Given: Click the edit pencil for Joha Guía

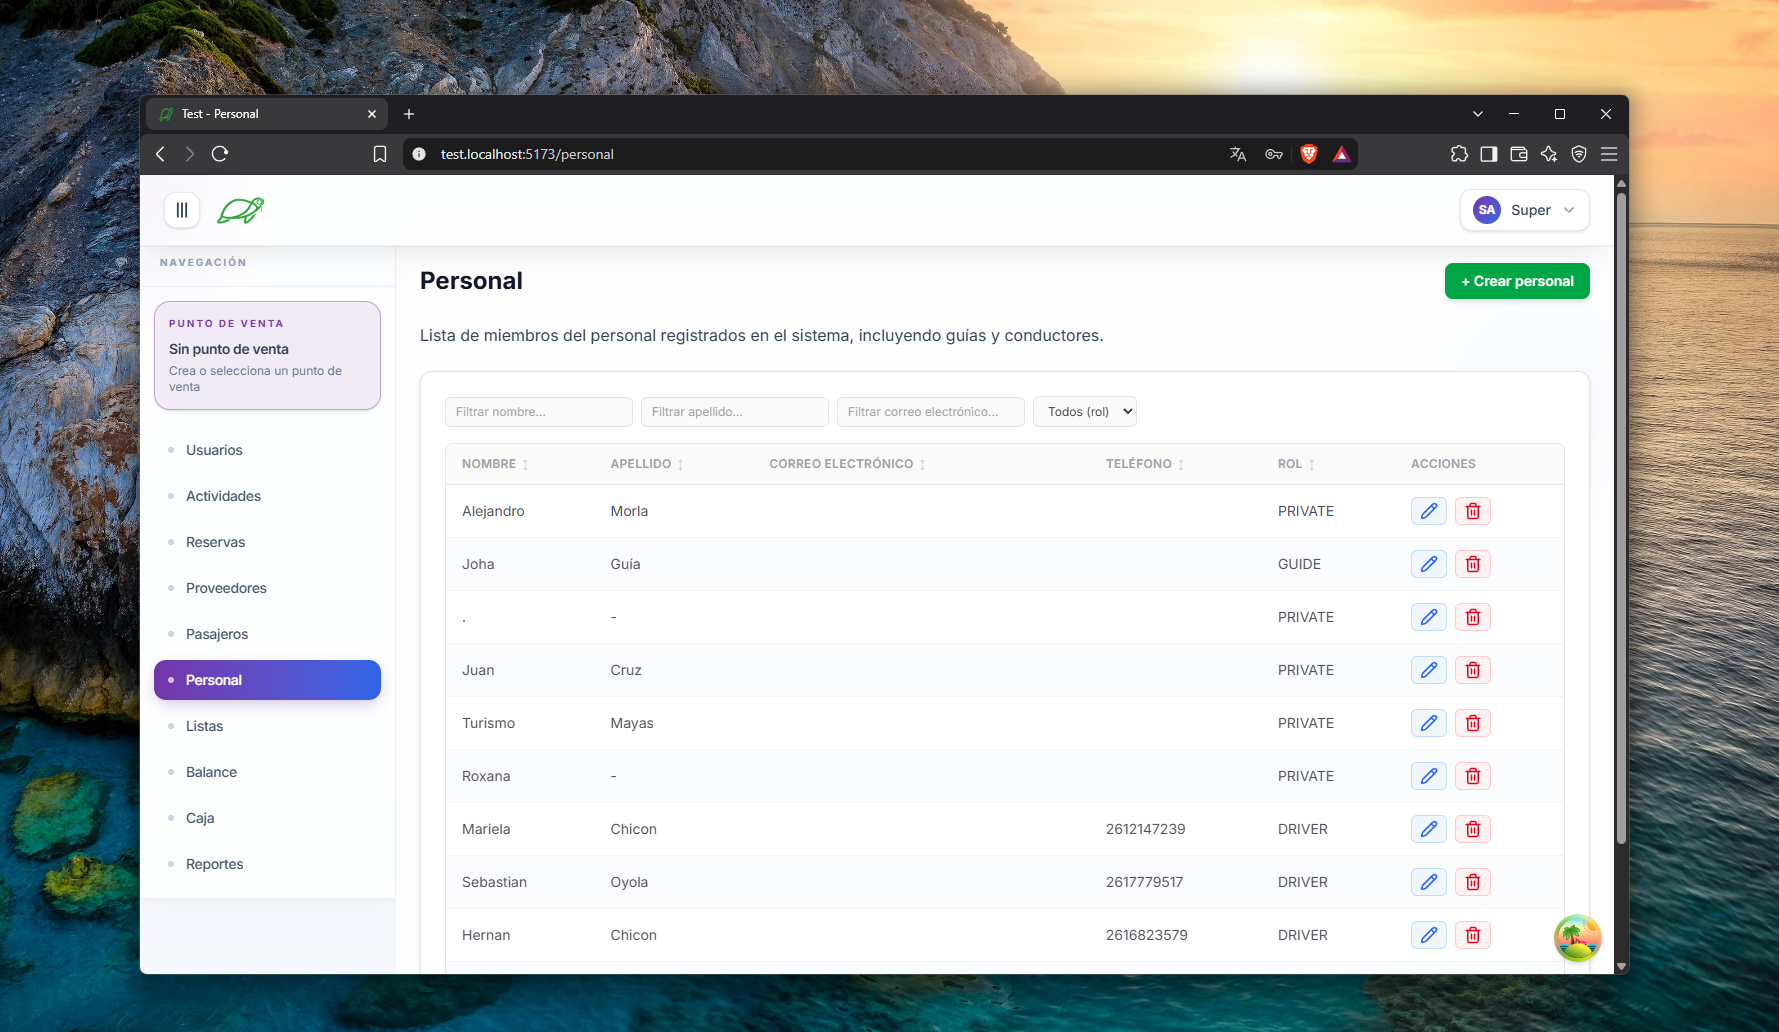Looking at the screenshot, I should [x=1428, y=564].
